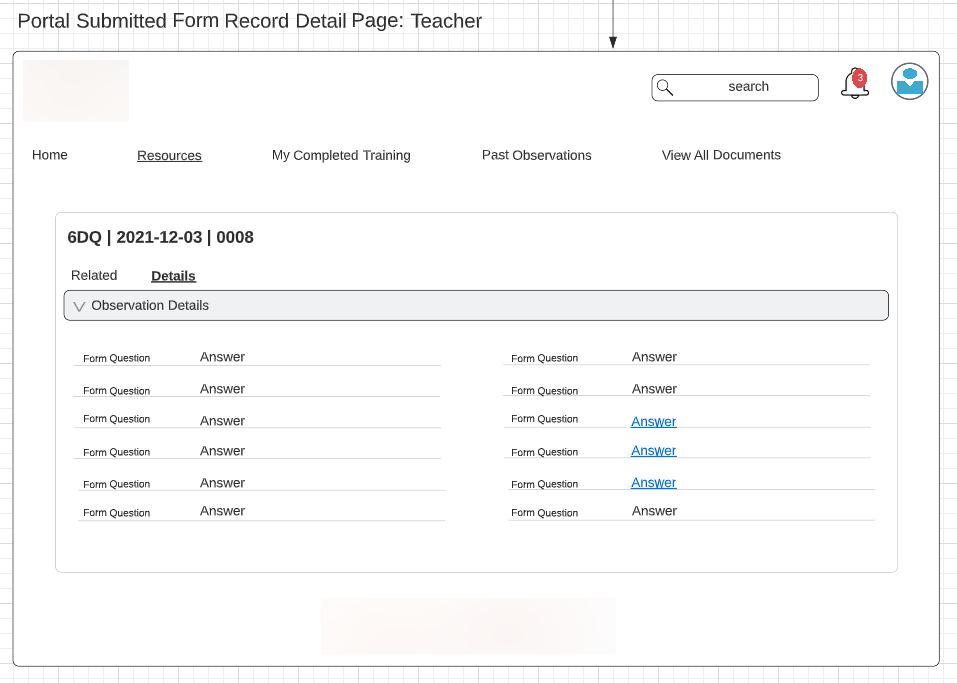This screenshot has height=683, width=957.
Task: Click the first blue Answer link
Action: [x=654, y=421]
